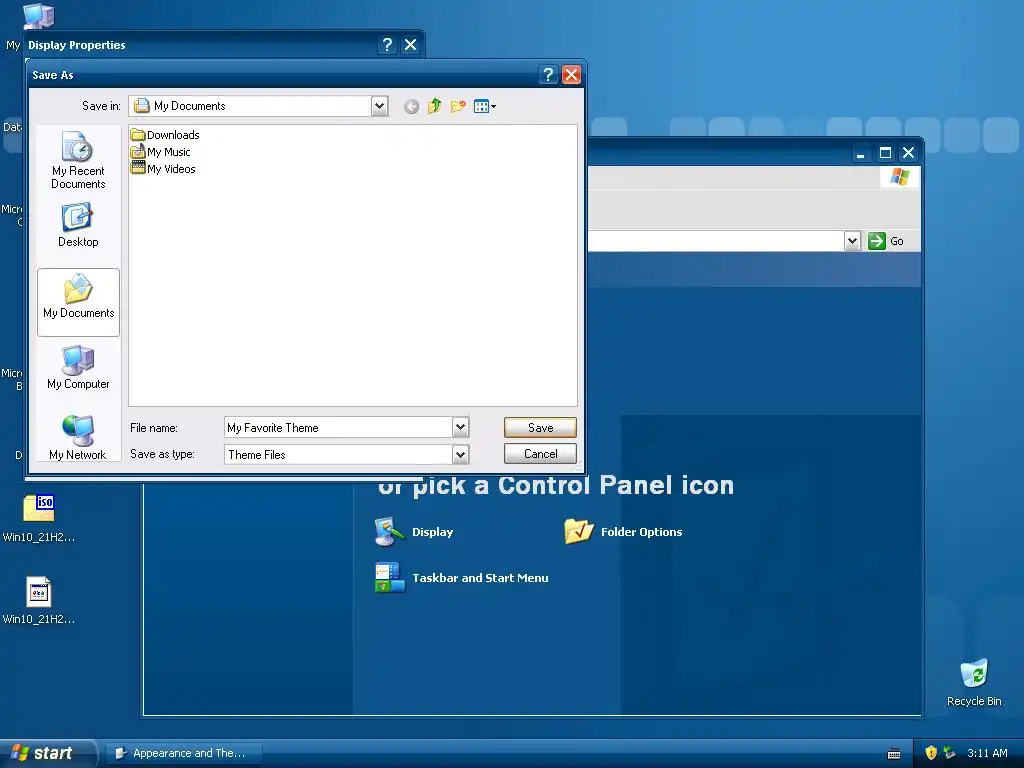Image resolution: width=1024 pixels, height=768 pixels.
Task: Open the Start menu
Action: tap(47, 753)
